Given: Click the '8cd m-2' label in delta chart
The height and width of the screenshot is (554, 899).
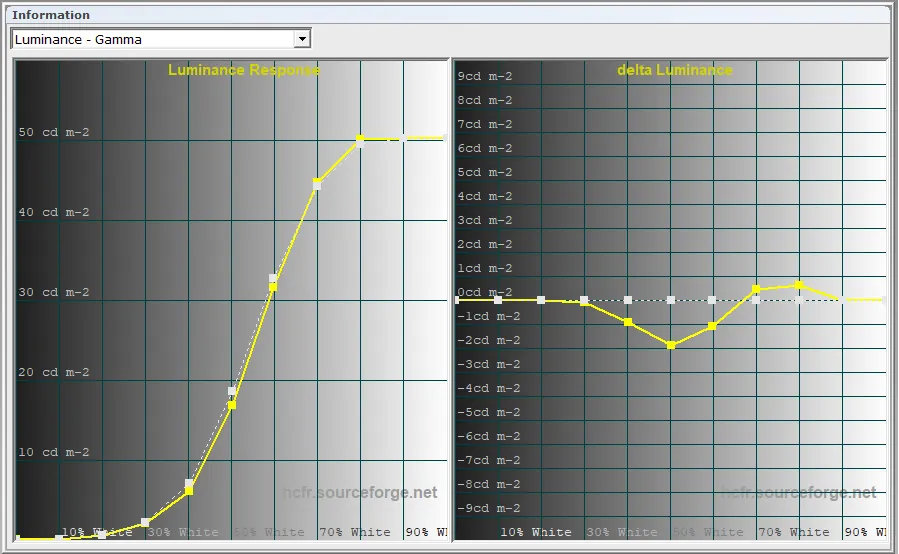Looking at the screenshot, I should point(484,100).
